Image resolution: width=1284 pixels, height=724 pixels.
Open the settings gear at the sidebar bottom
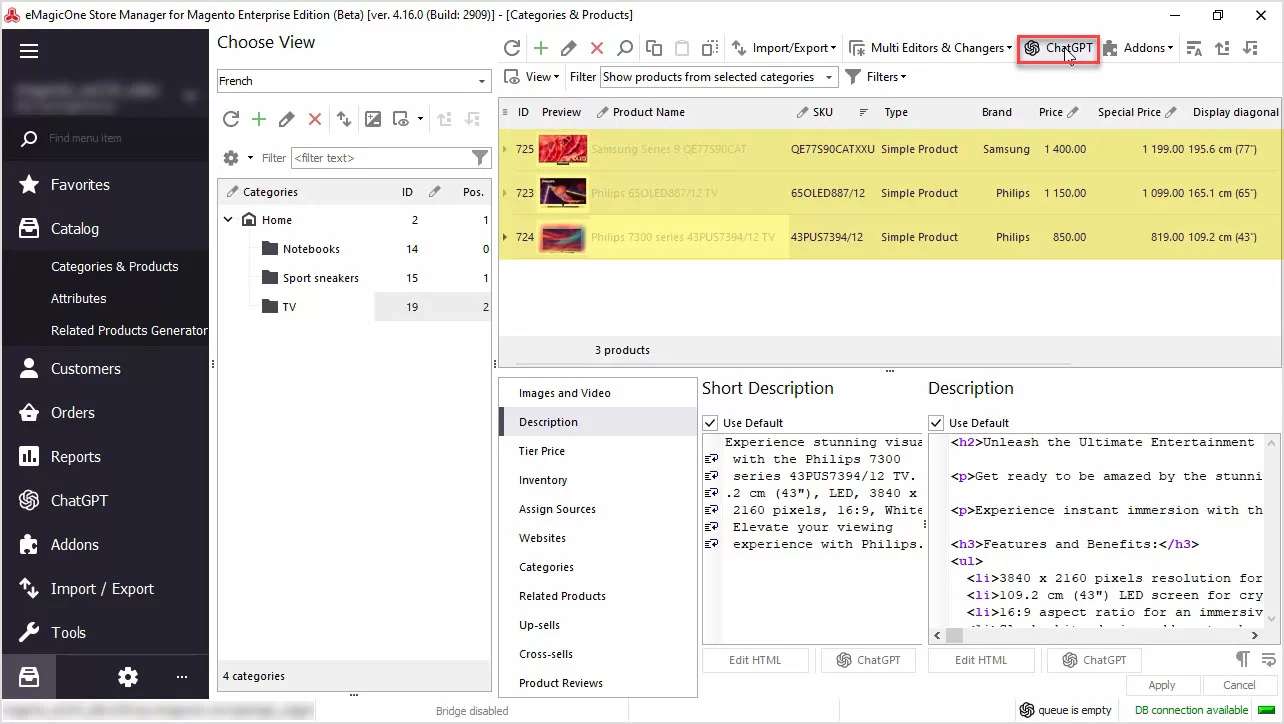[128, 677]
